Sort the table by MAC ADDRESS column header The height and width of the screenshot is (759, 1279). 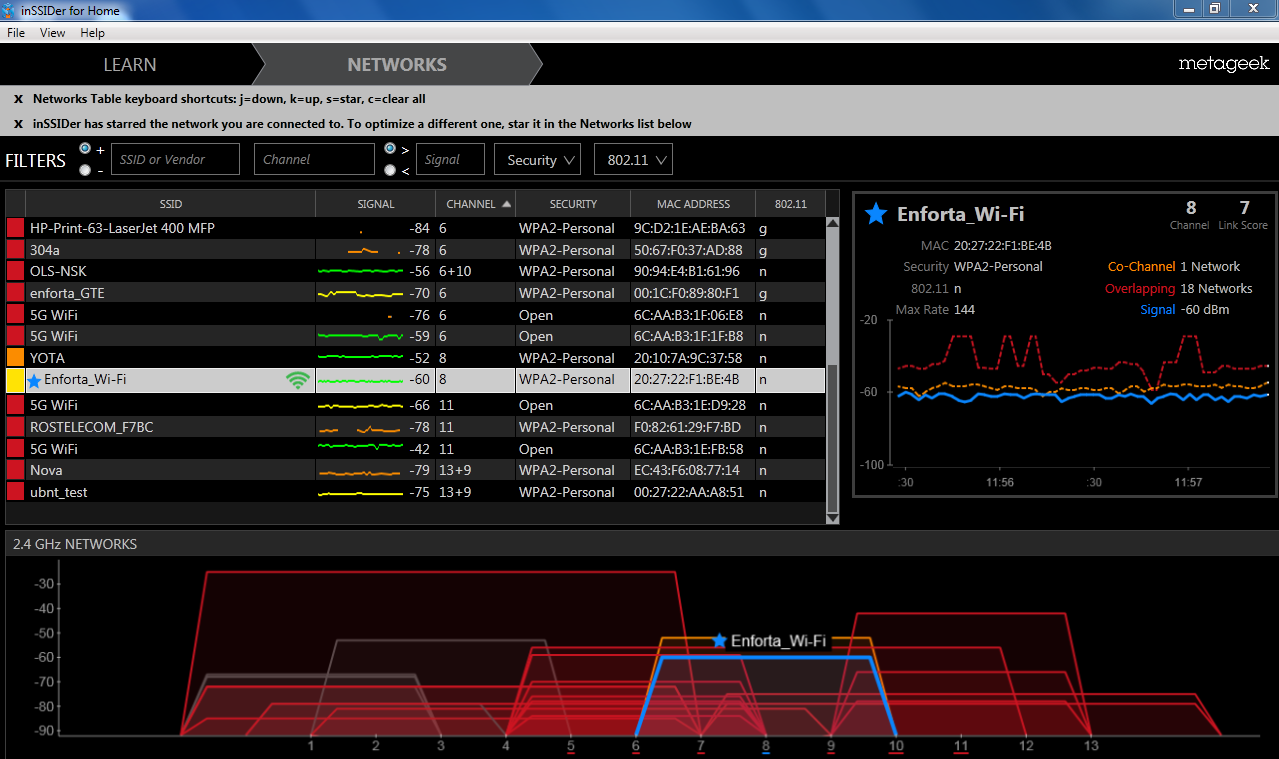pyautogui.click(x=693, y=204)
